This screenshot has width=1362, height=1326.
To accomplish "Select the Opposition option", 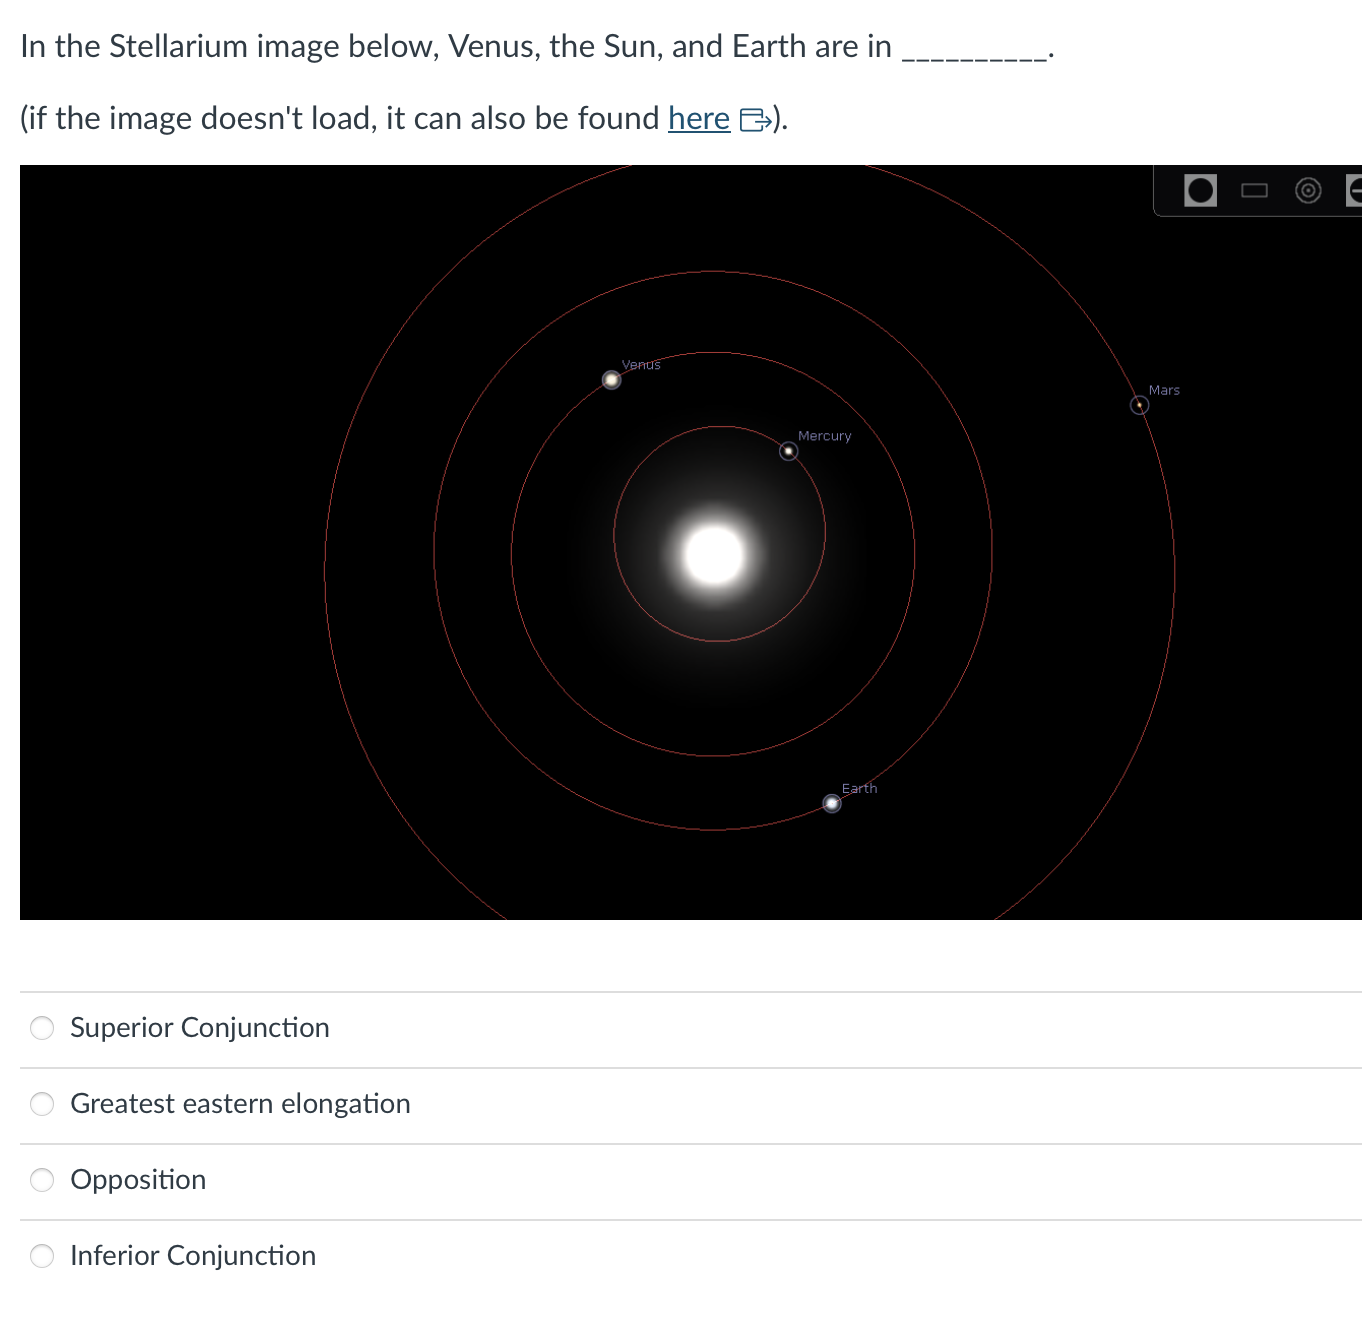I will 42,1180.
